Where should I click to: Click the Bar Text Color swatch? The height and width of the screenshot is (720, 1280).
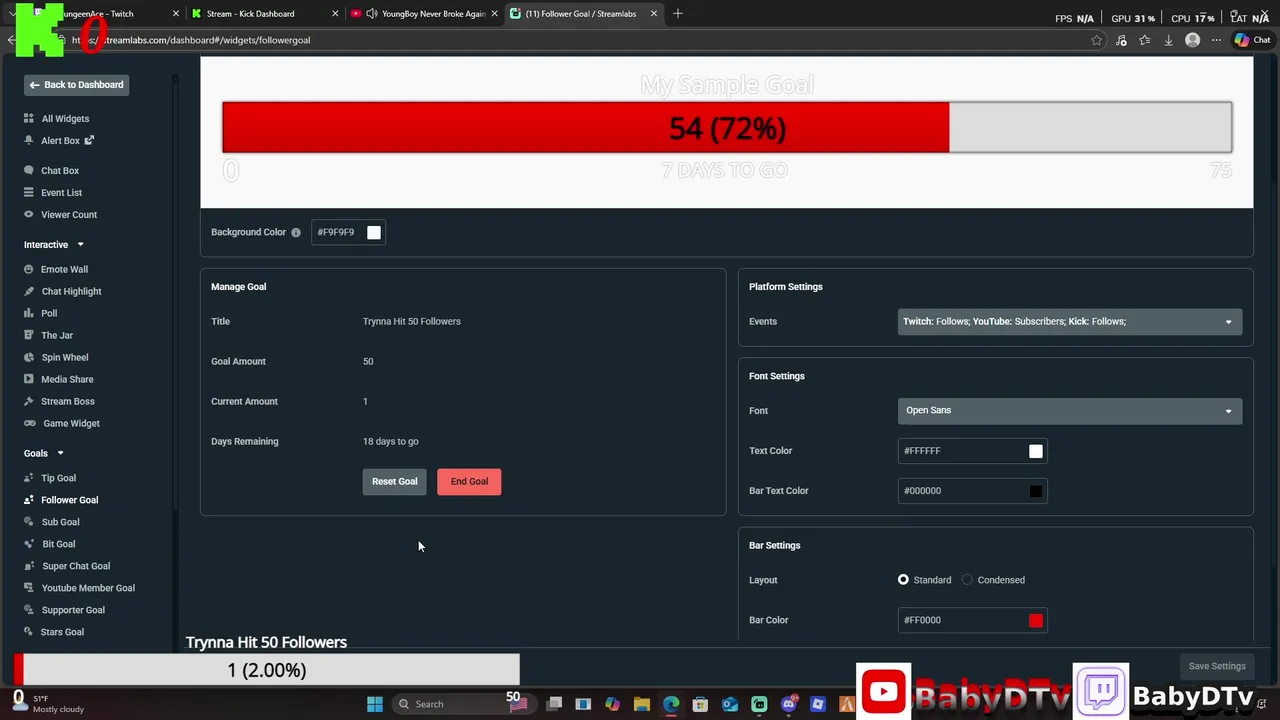click(x=1036, y=491)
